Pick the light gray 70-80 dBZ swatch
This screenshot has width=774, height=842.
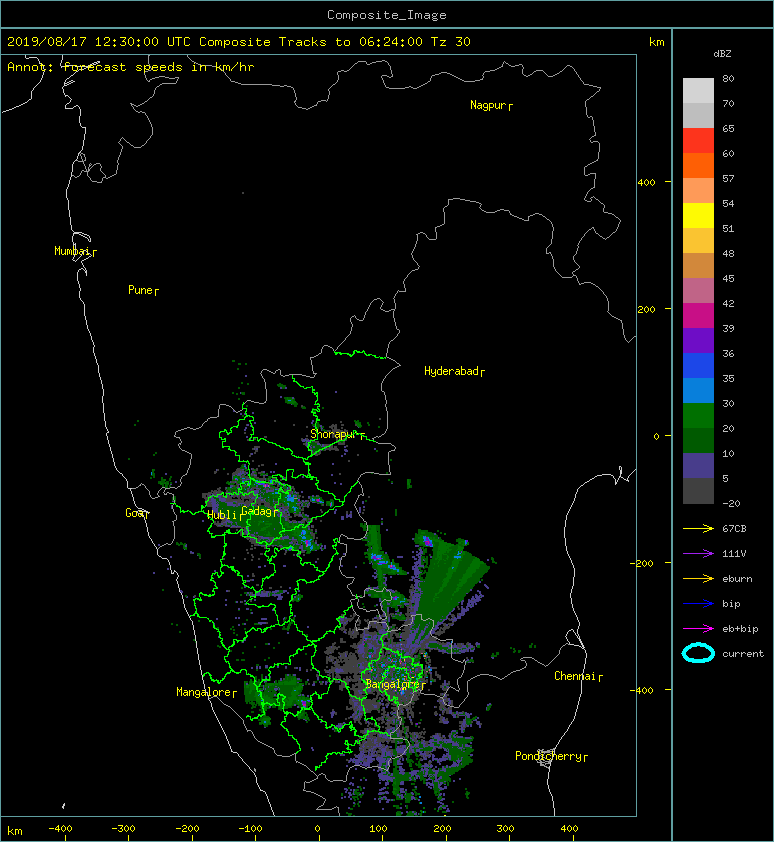click(698, 90)
